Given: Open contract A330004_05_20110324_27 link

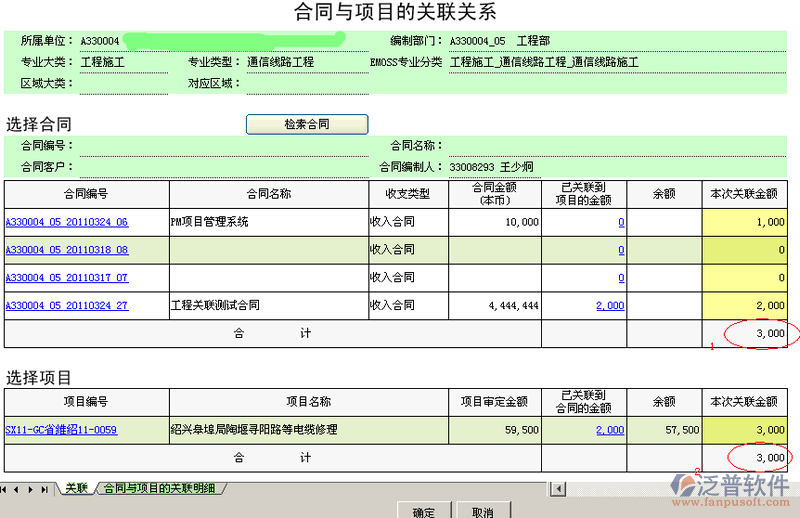Looking at the screenshot, I should 67,306.
